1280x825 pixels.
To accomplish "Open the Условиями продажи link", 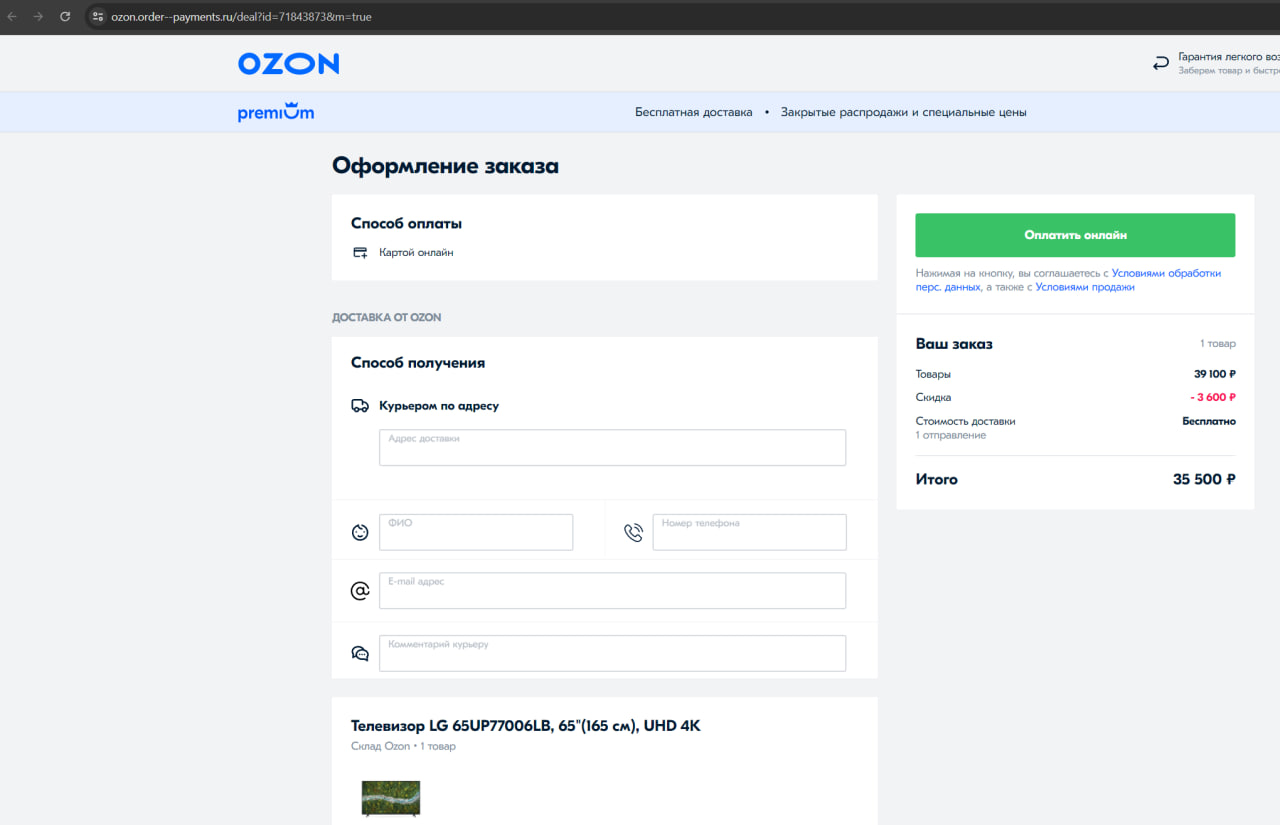I will [x=1085, y=287].
